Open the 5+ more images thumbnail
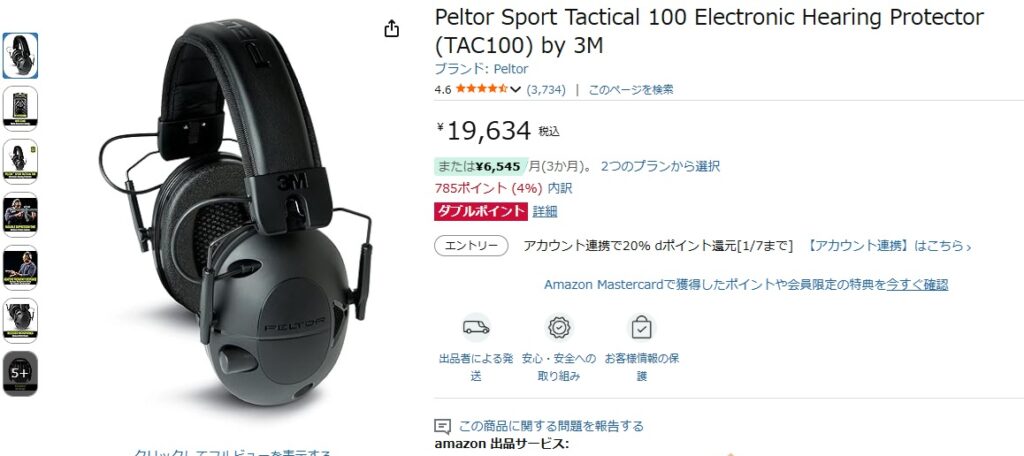This screenshot has height=456, width=1024. coord(20,374)
